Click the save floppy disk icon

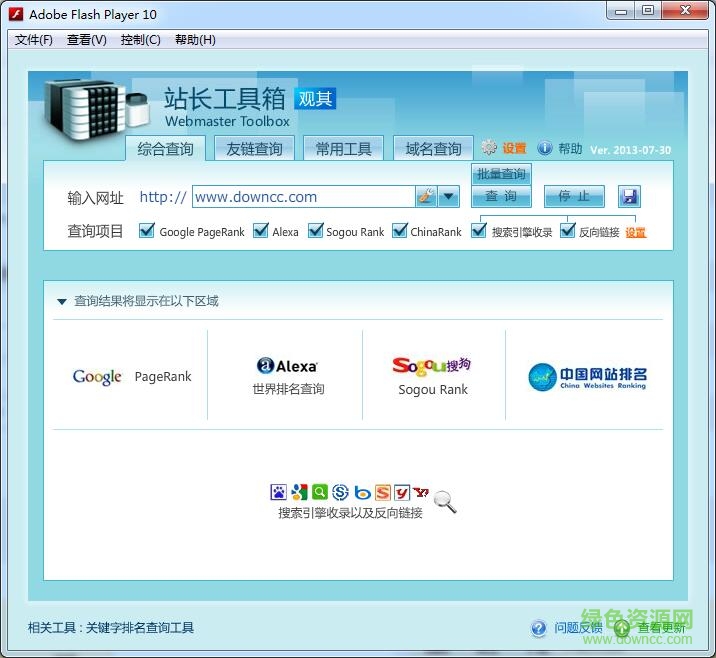(629, 197)
